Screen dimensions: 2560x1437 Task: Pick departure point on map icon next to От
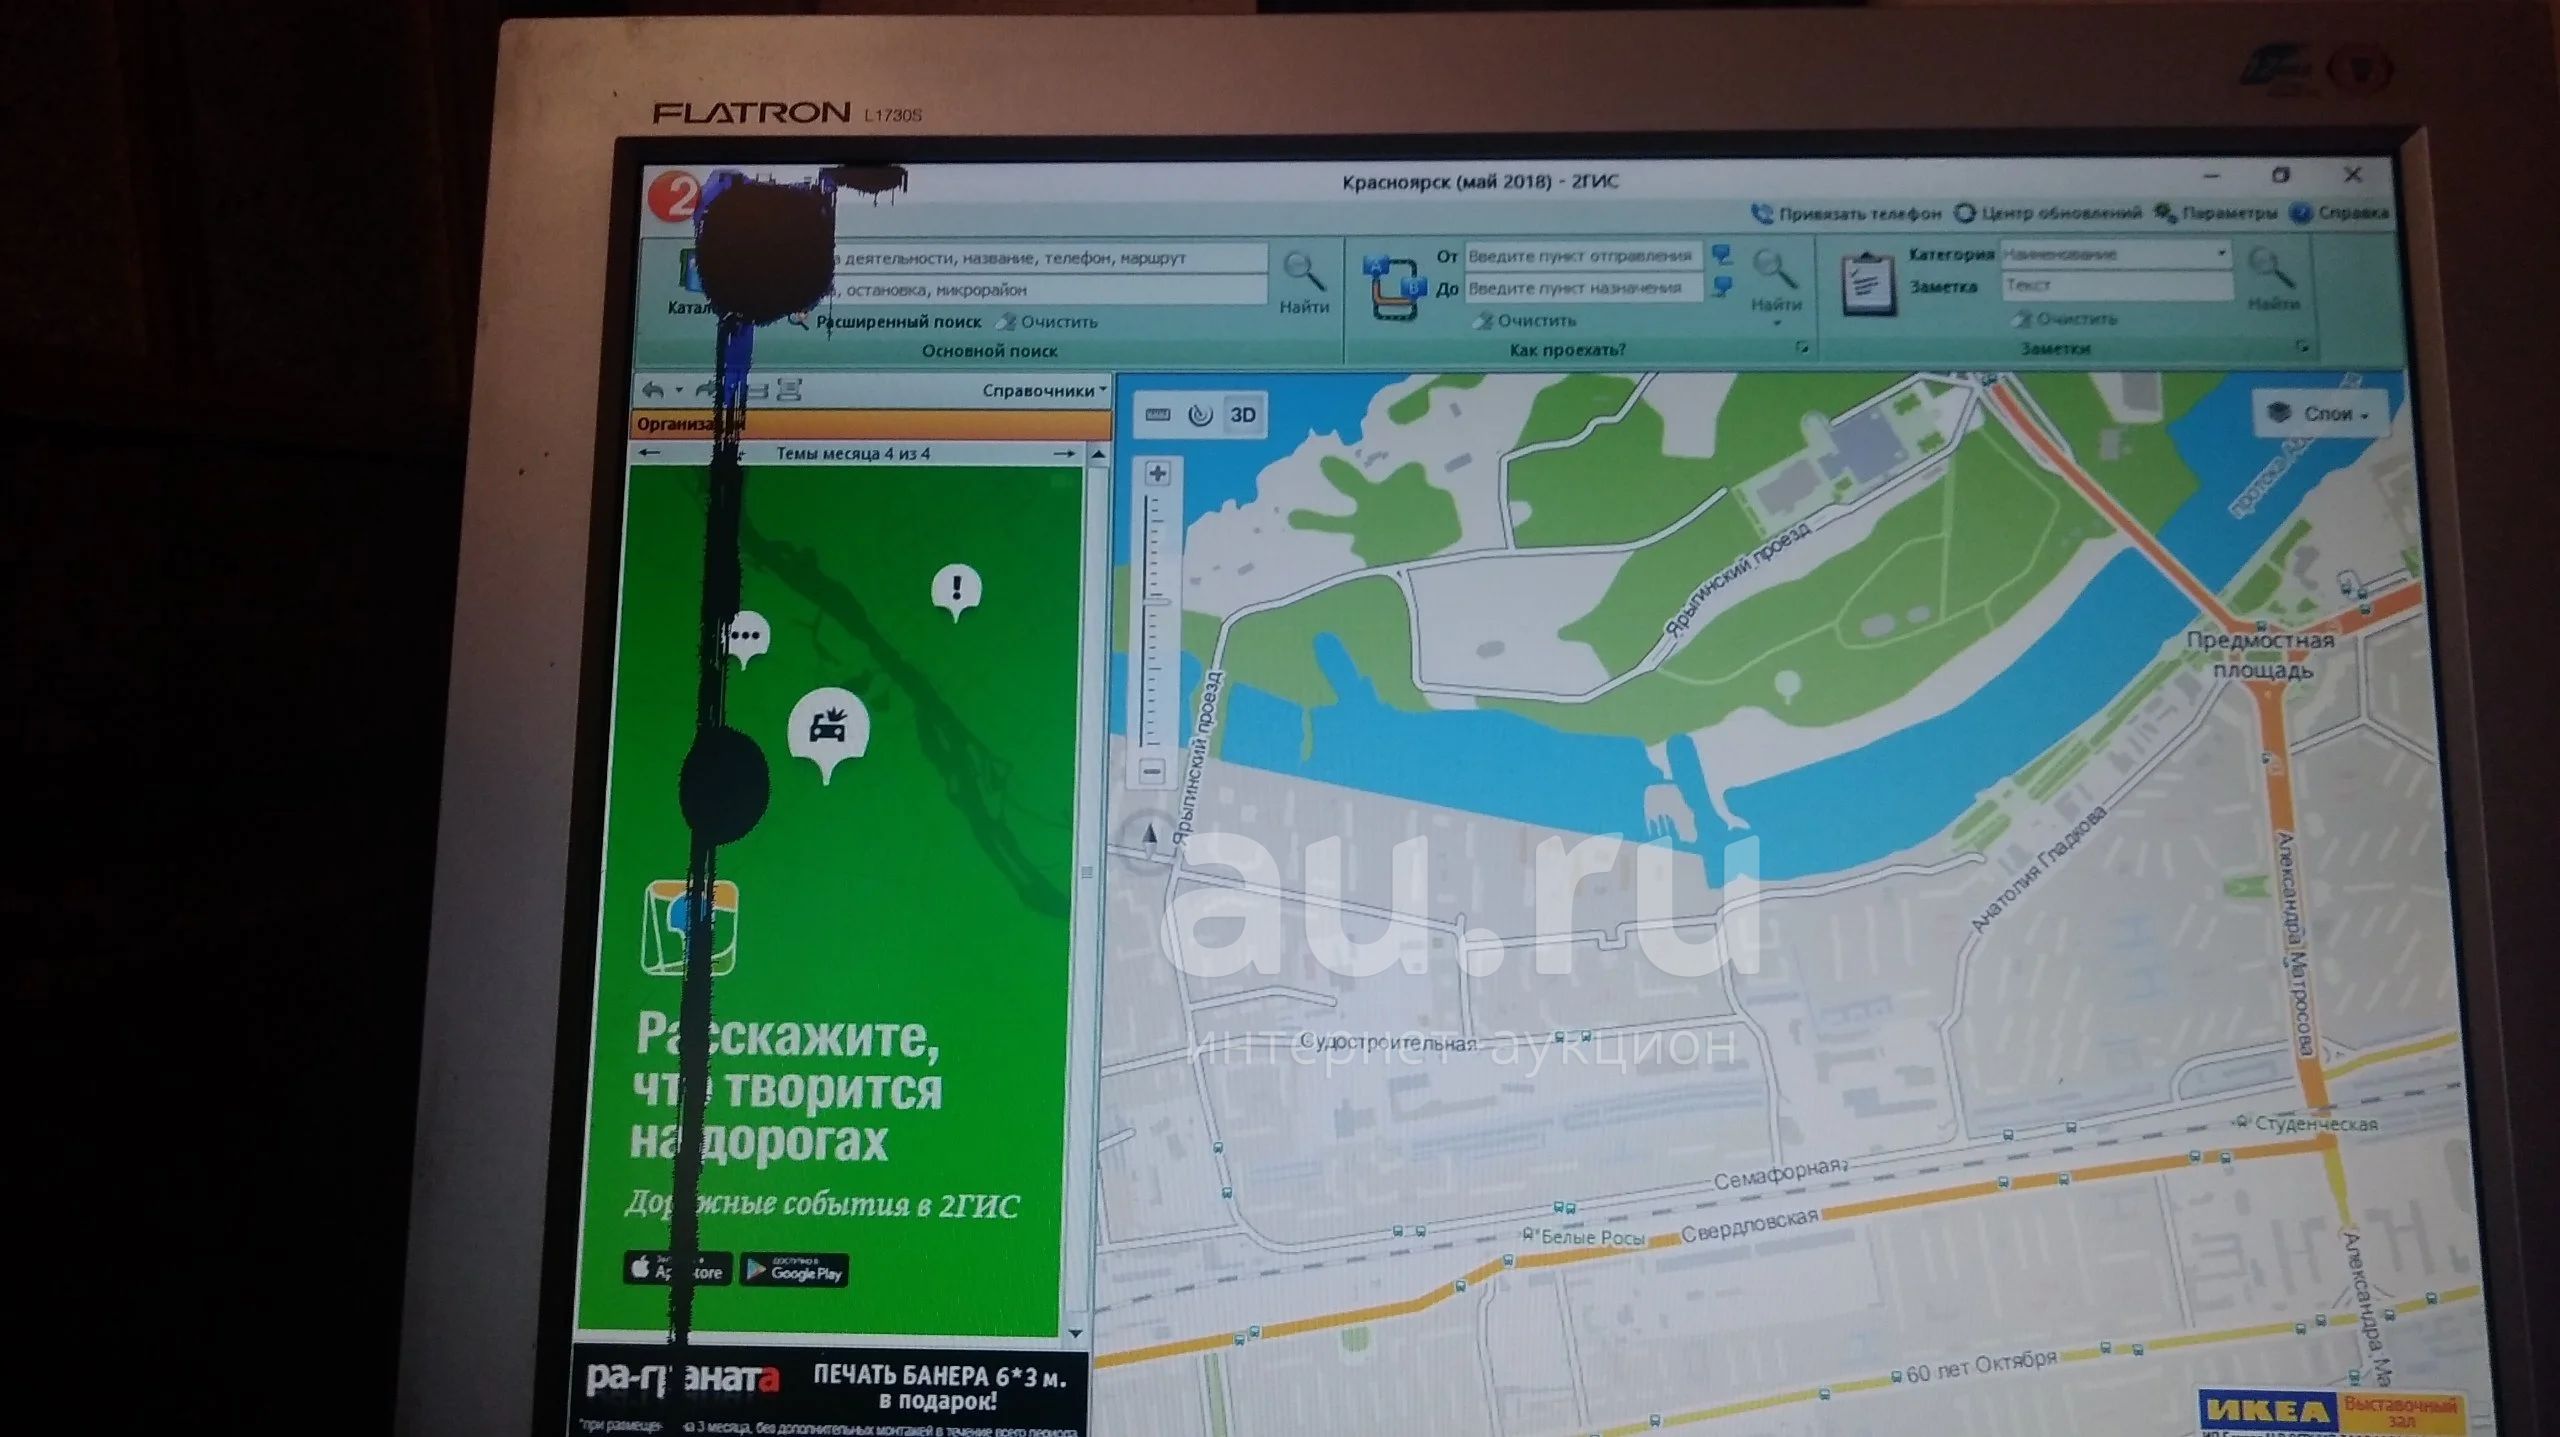tap(1722, 255)
